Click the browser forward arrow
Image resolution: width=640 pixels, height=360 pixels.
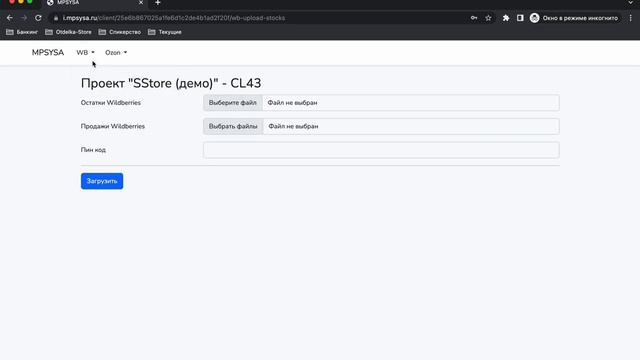tap(24, 18)
